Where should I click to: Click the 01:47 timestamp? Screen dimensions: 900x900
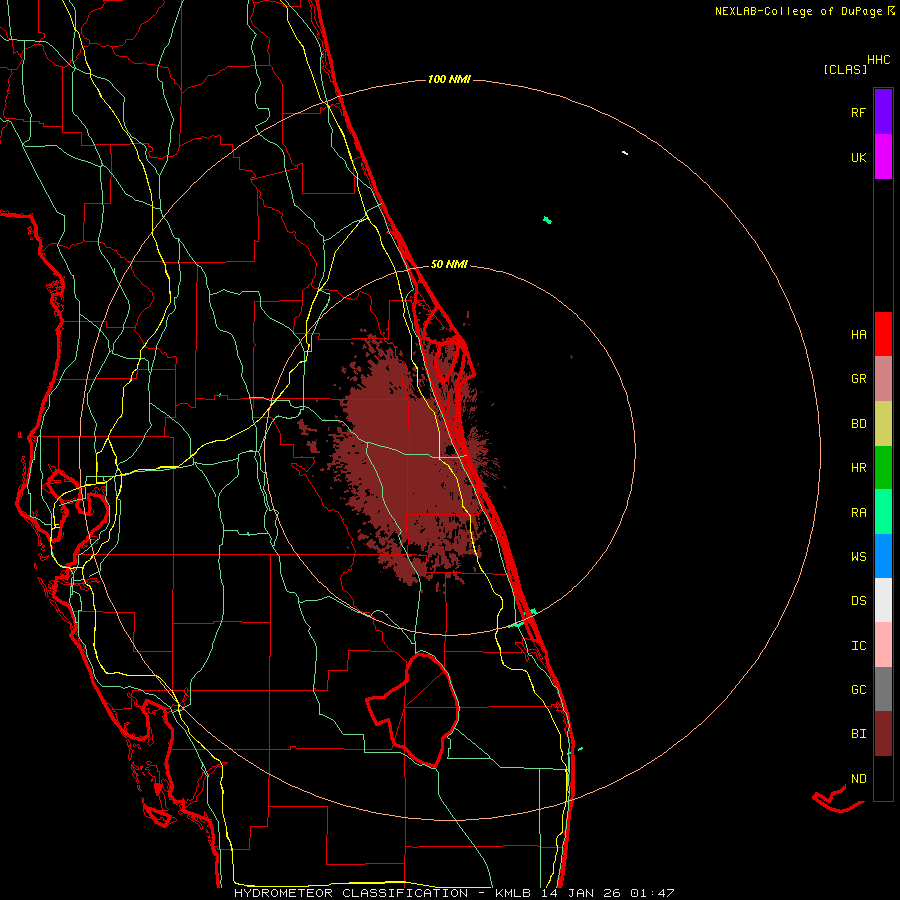pos(651,893)
